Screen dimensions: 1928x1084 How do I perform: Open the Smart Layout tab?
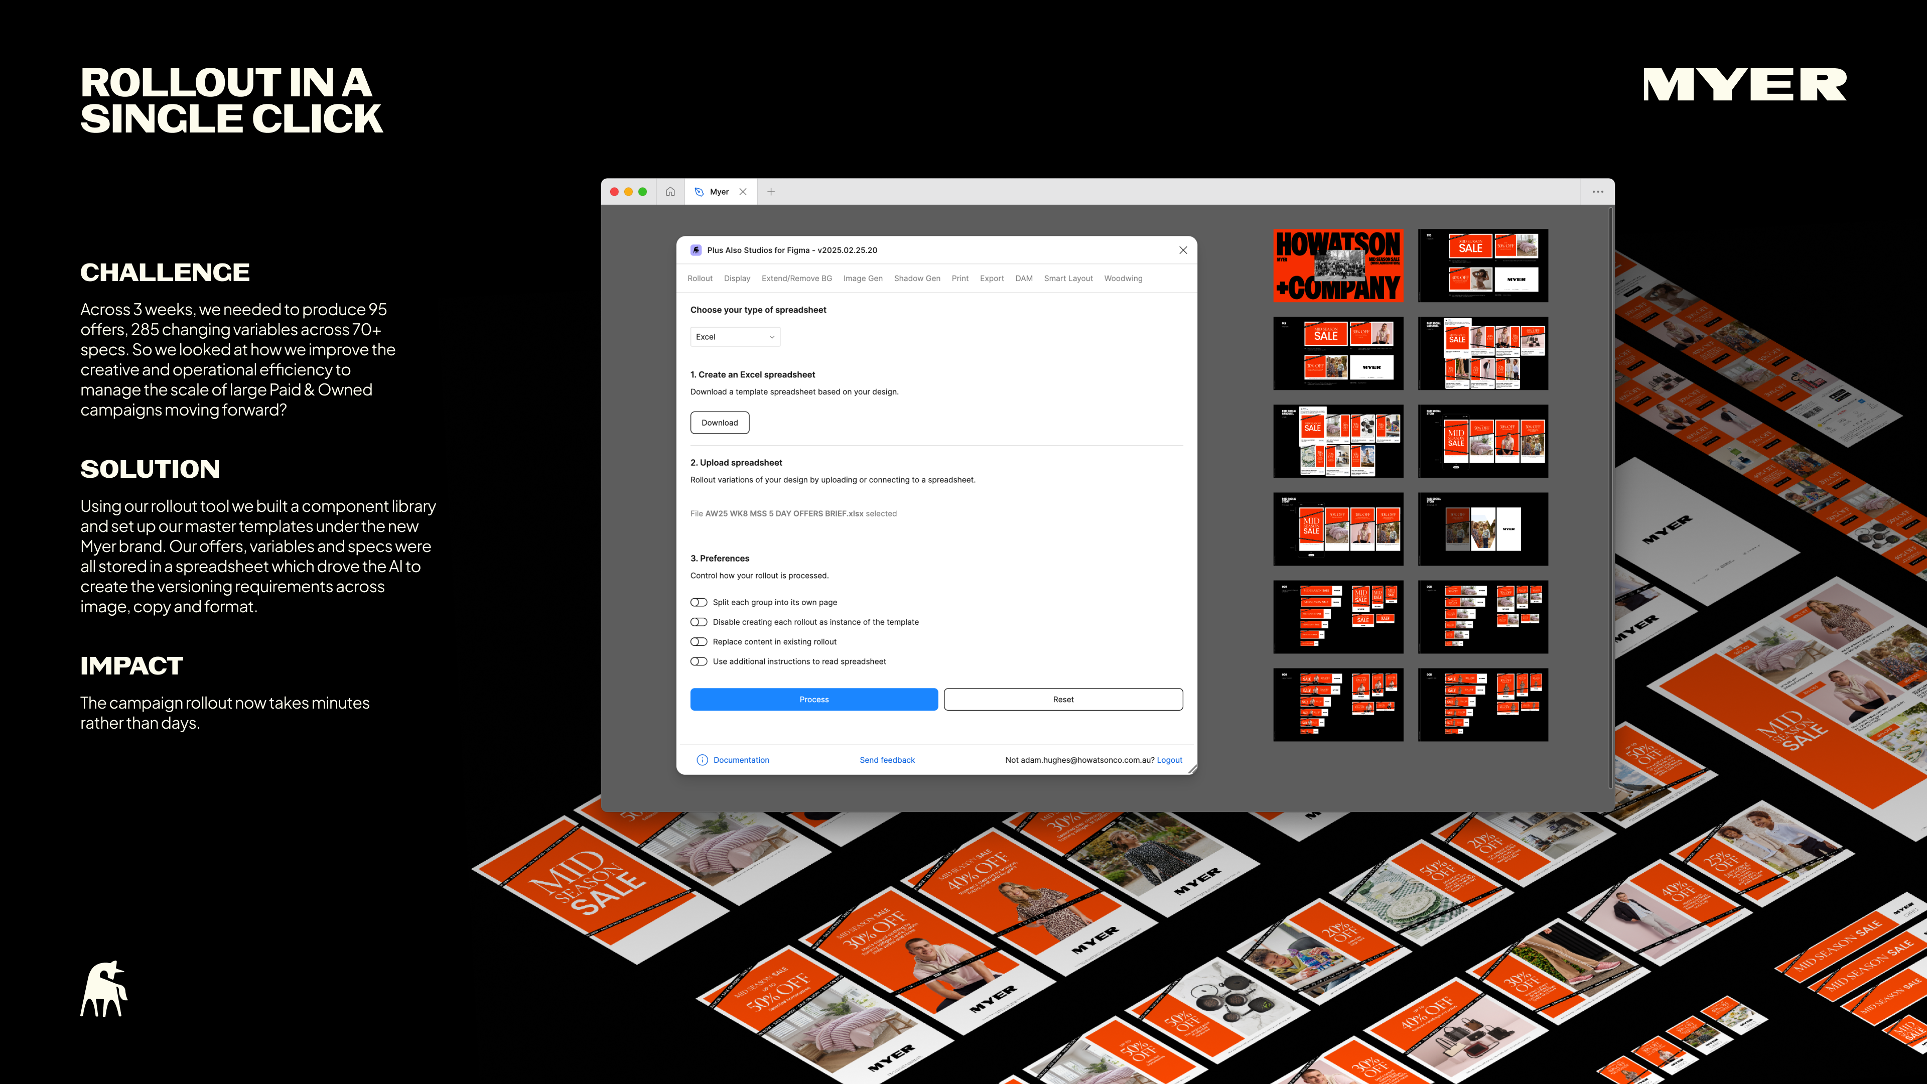tap(1068, 279)
